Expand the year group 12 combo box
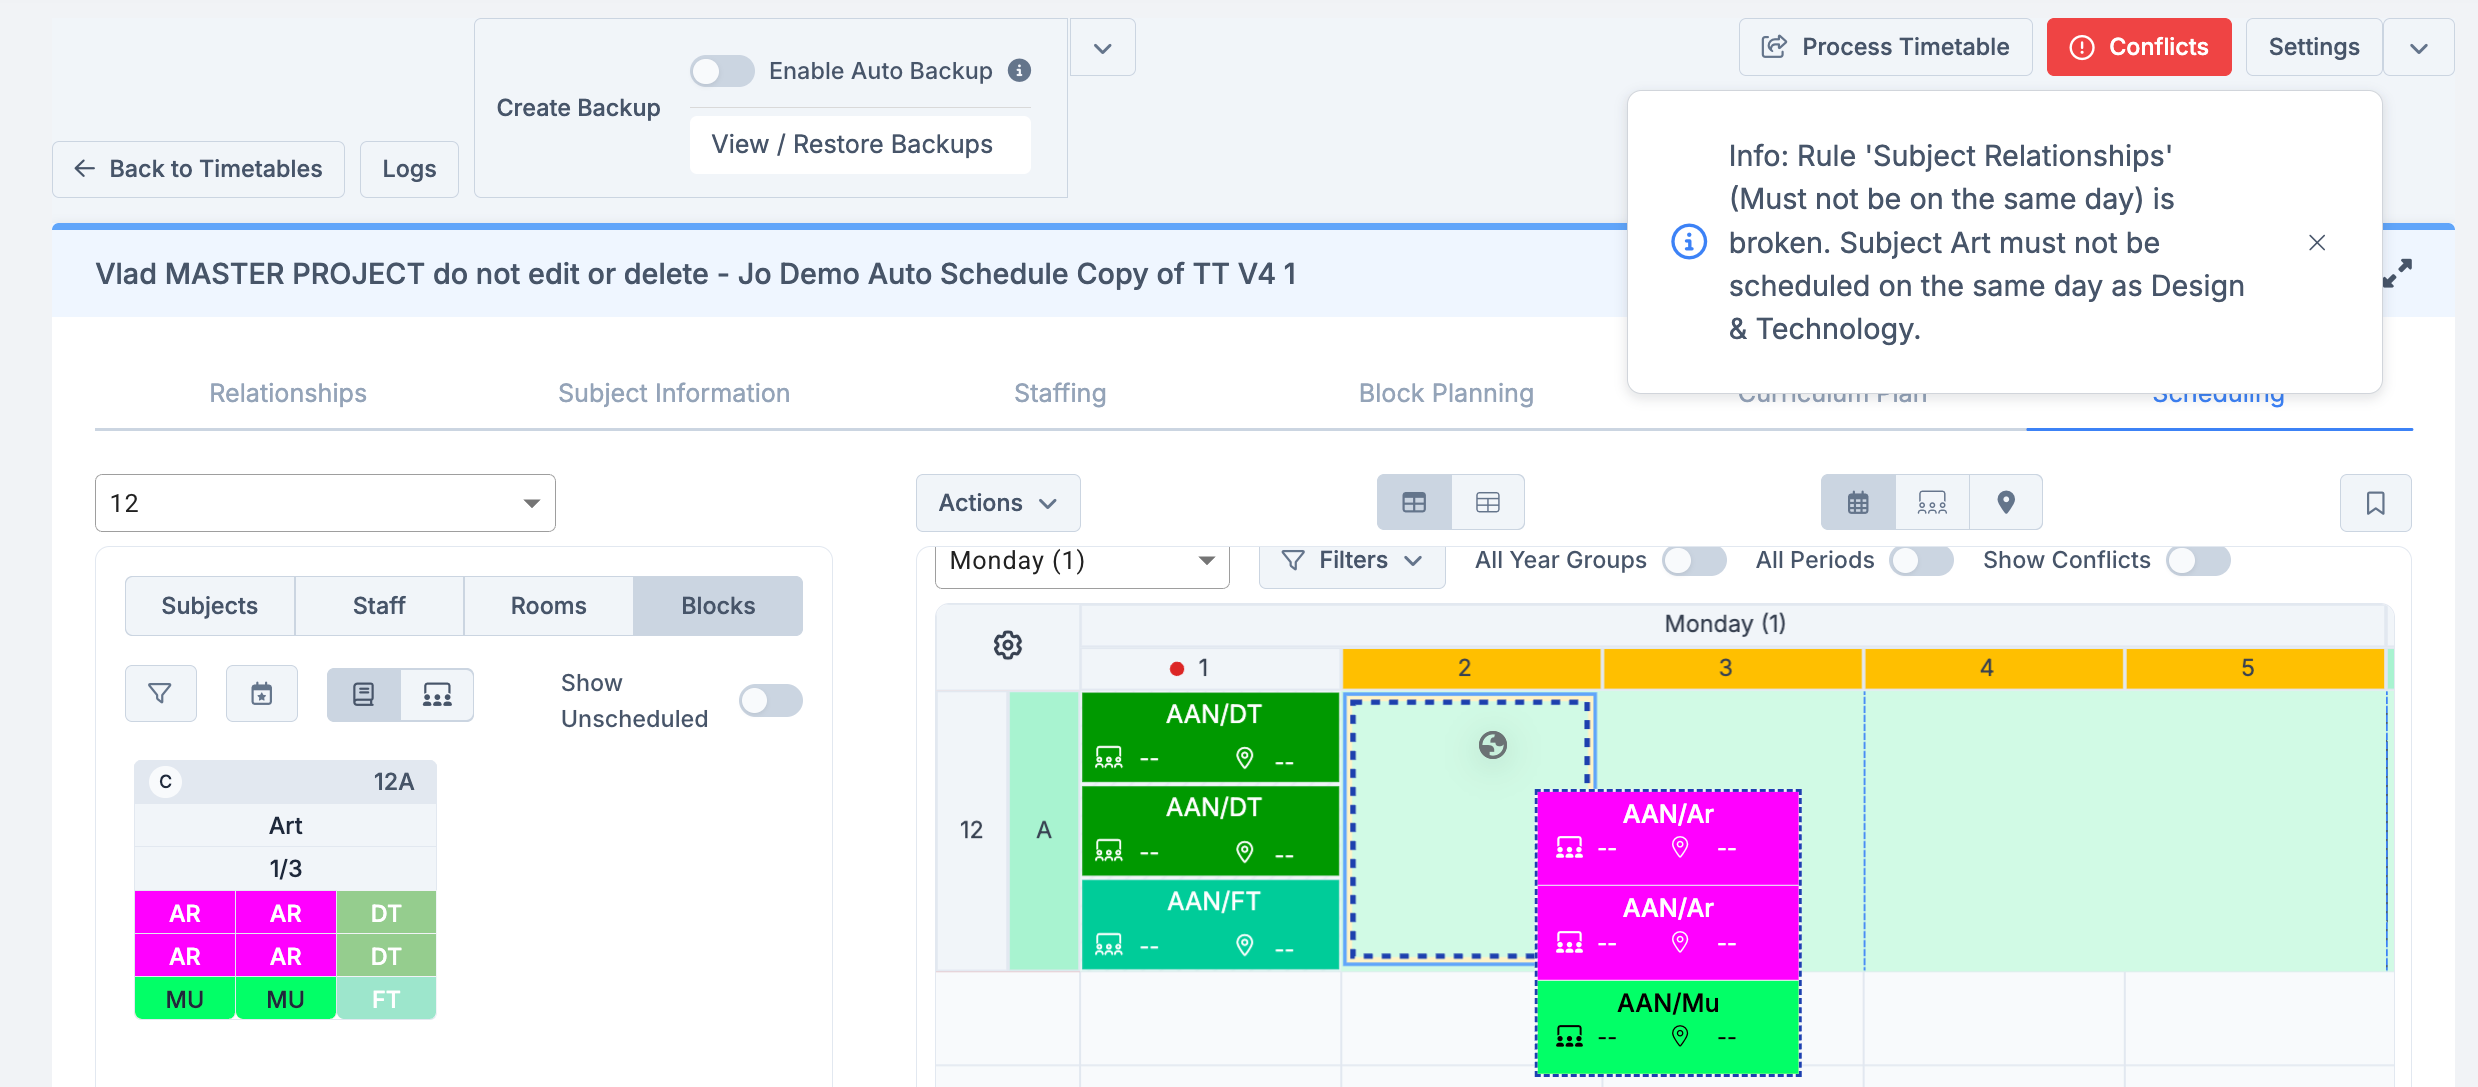 325,503
